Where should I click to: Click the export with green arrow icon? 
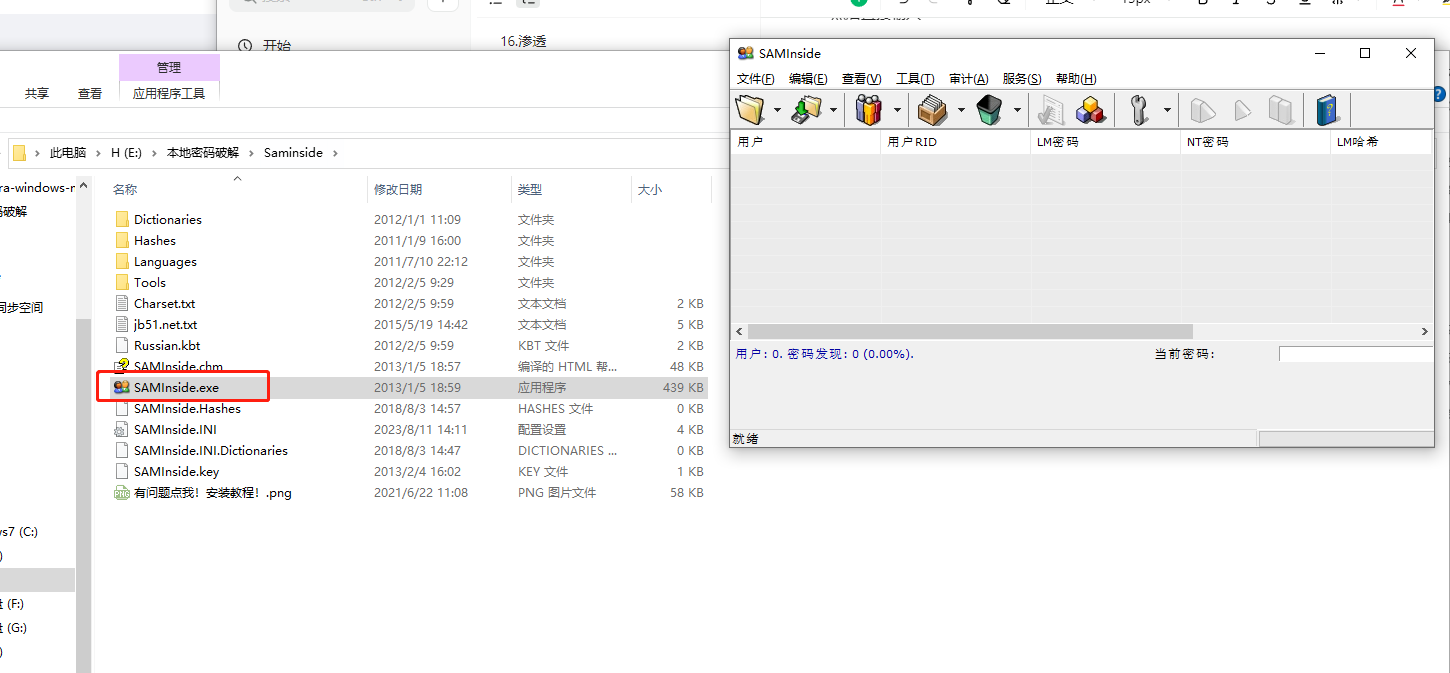click(x=806, y=109)
